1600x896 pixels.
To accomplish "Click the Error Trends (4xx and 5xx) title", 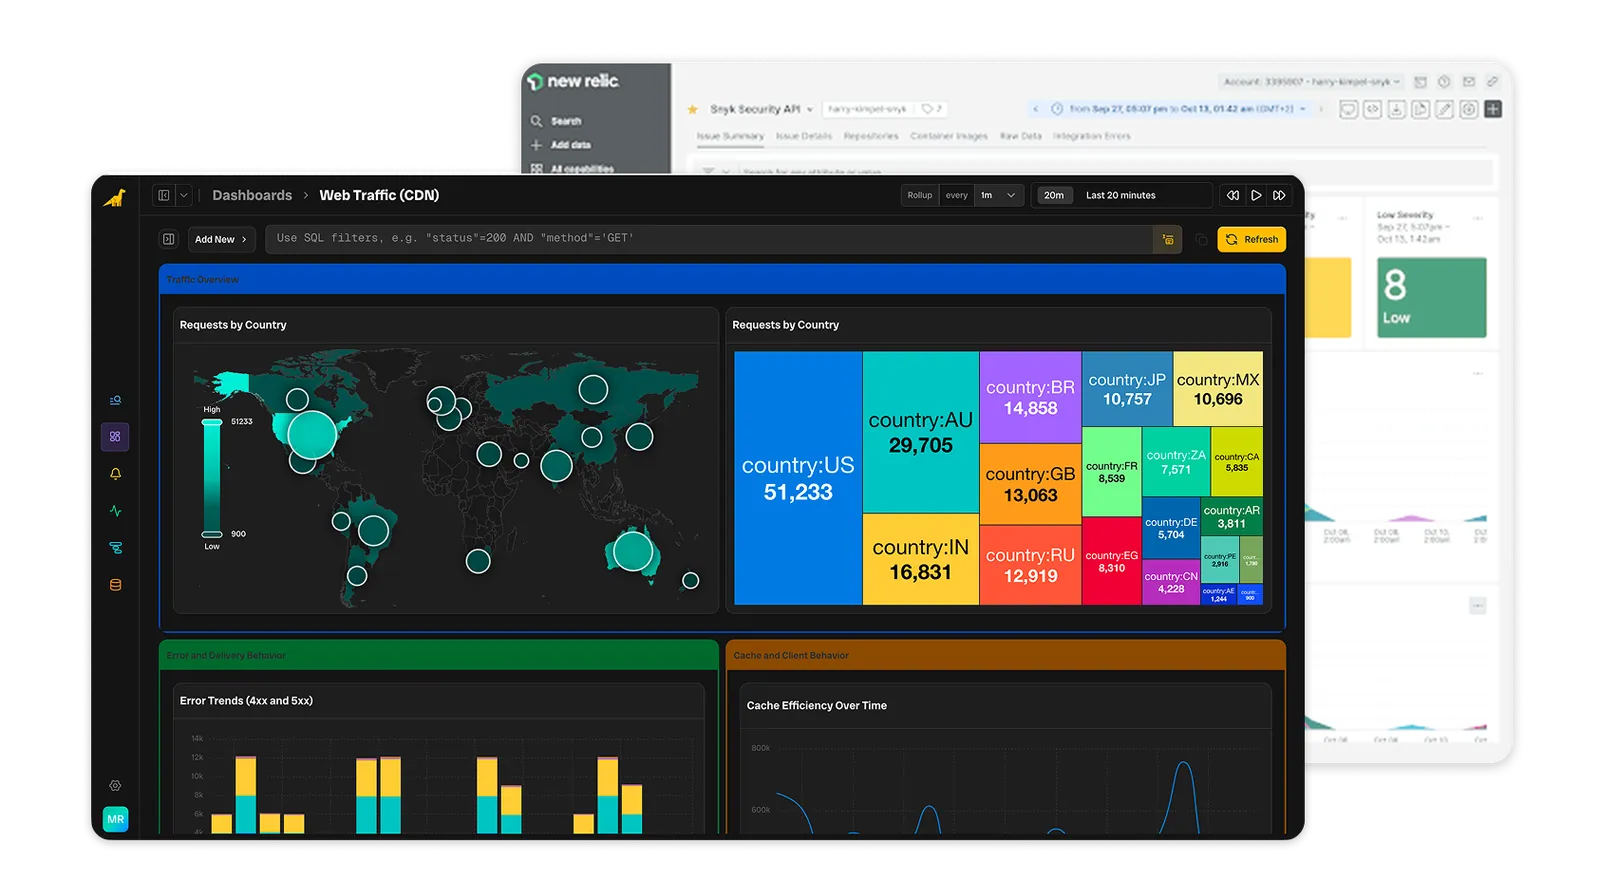I will (246, 700).
